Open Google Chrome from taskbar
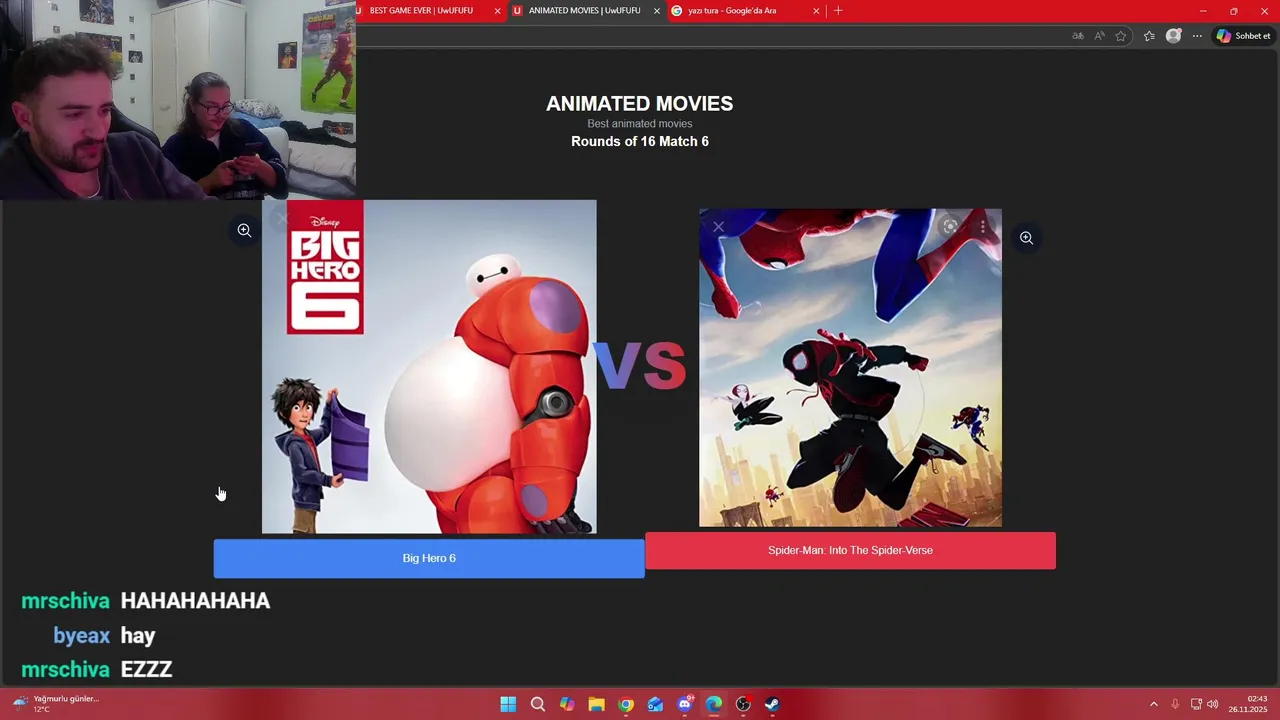Image resolution: width=1280 pixels, height=720 pixels. 626,704
